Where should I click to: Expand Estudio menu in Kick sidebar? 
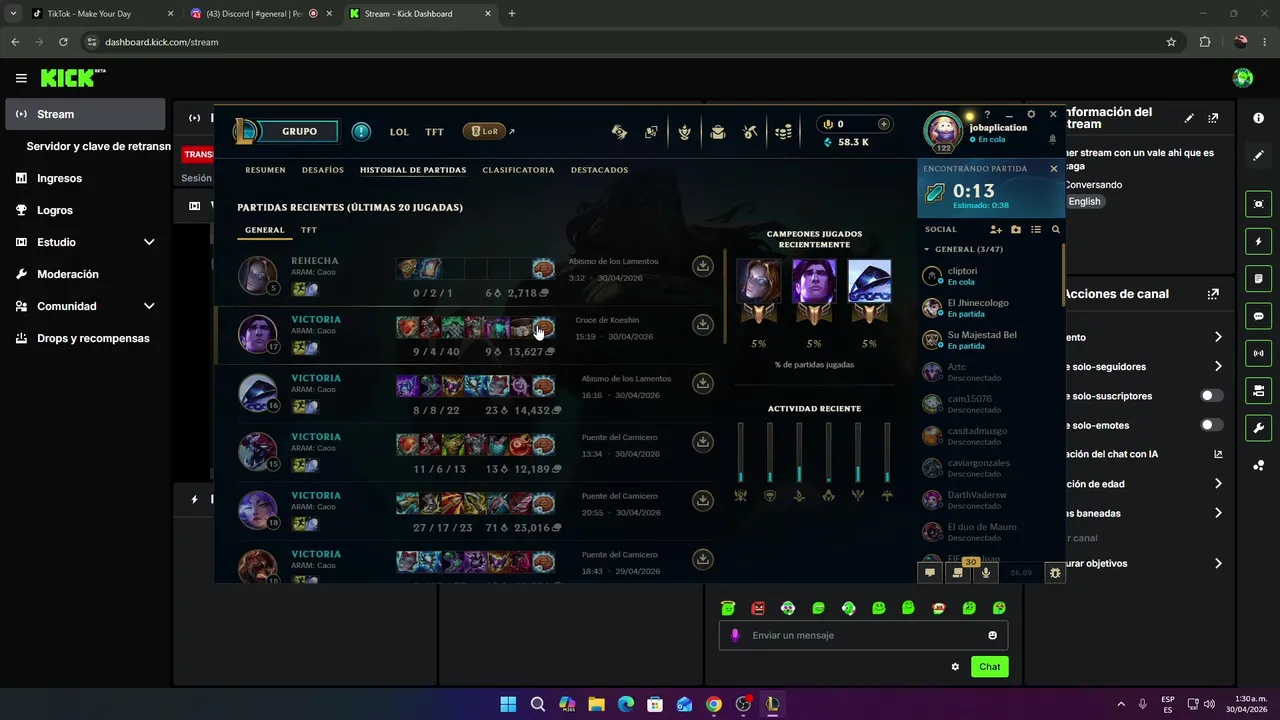149,242
